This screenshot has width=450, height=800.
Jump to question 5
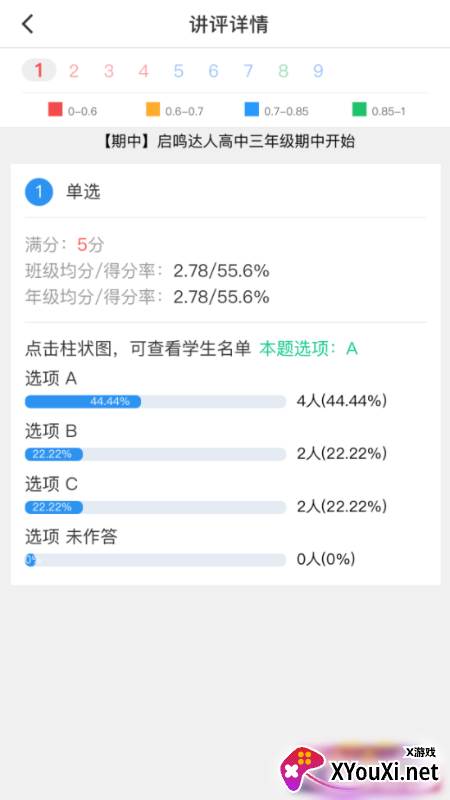(x=178, y=70)
